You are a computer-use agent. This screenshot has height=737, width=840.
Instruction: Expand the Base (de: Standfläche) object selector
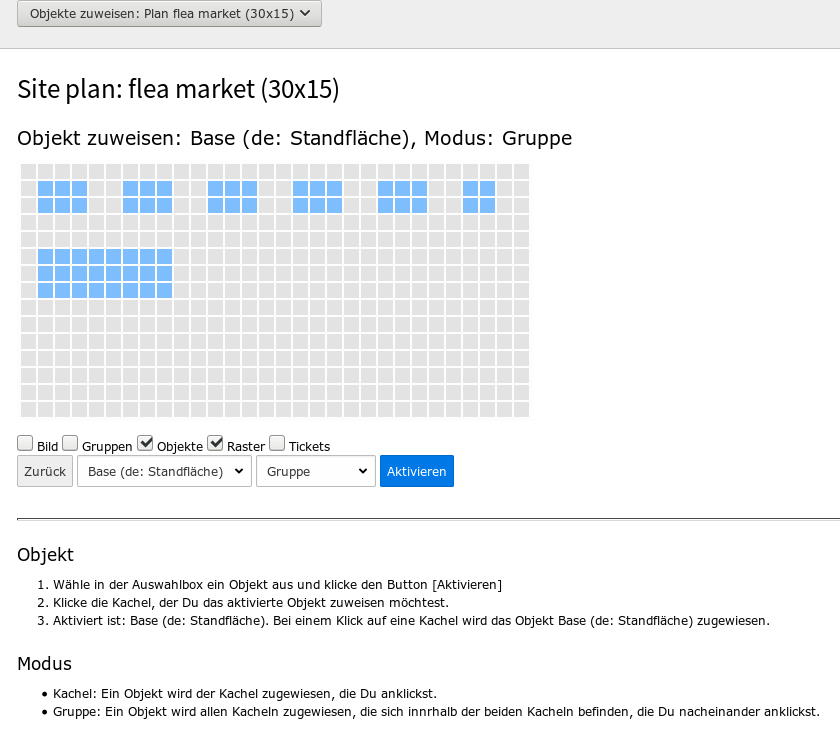[x=164, y=471]
